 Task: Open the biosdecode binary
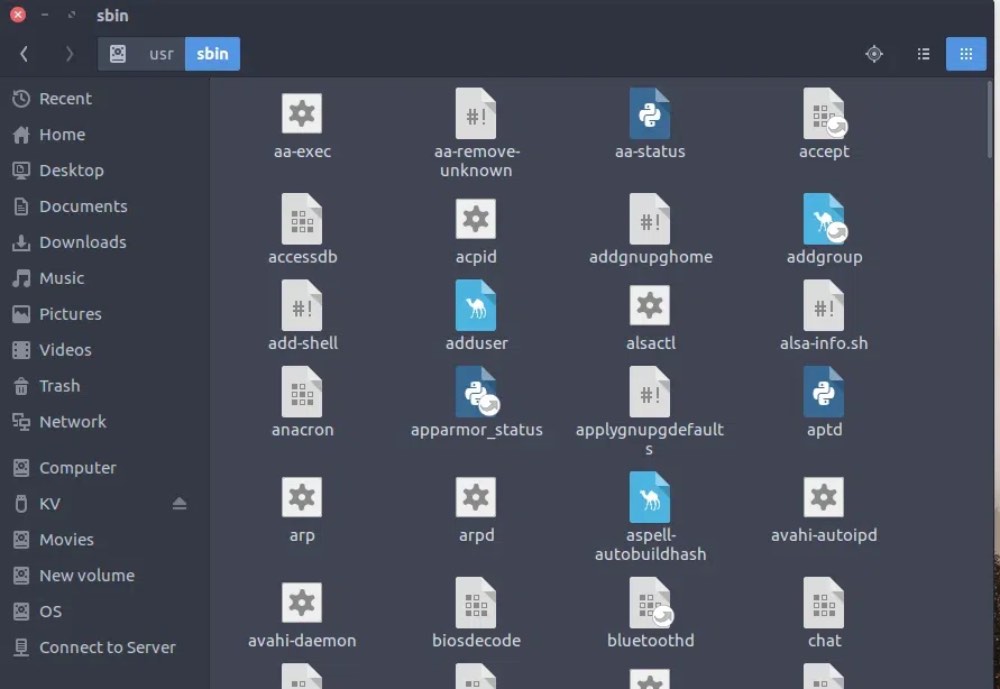pos(475,602)
